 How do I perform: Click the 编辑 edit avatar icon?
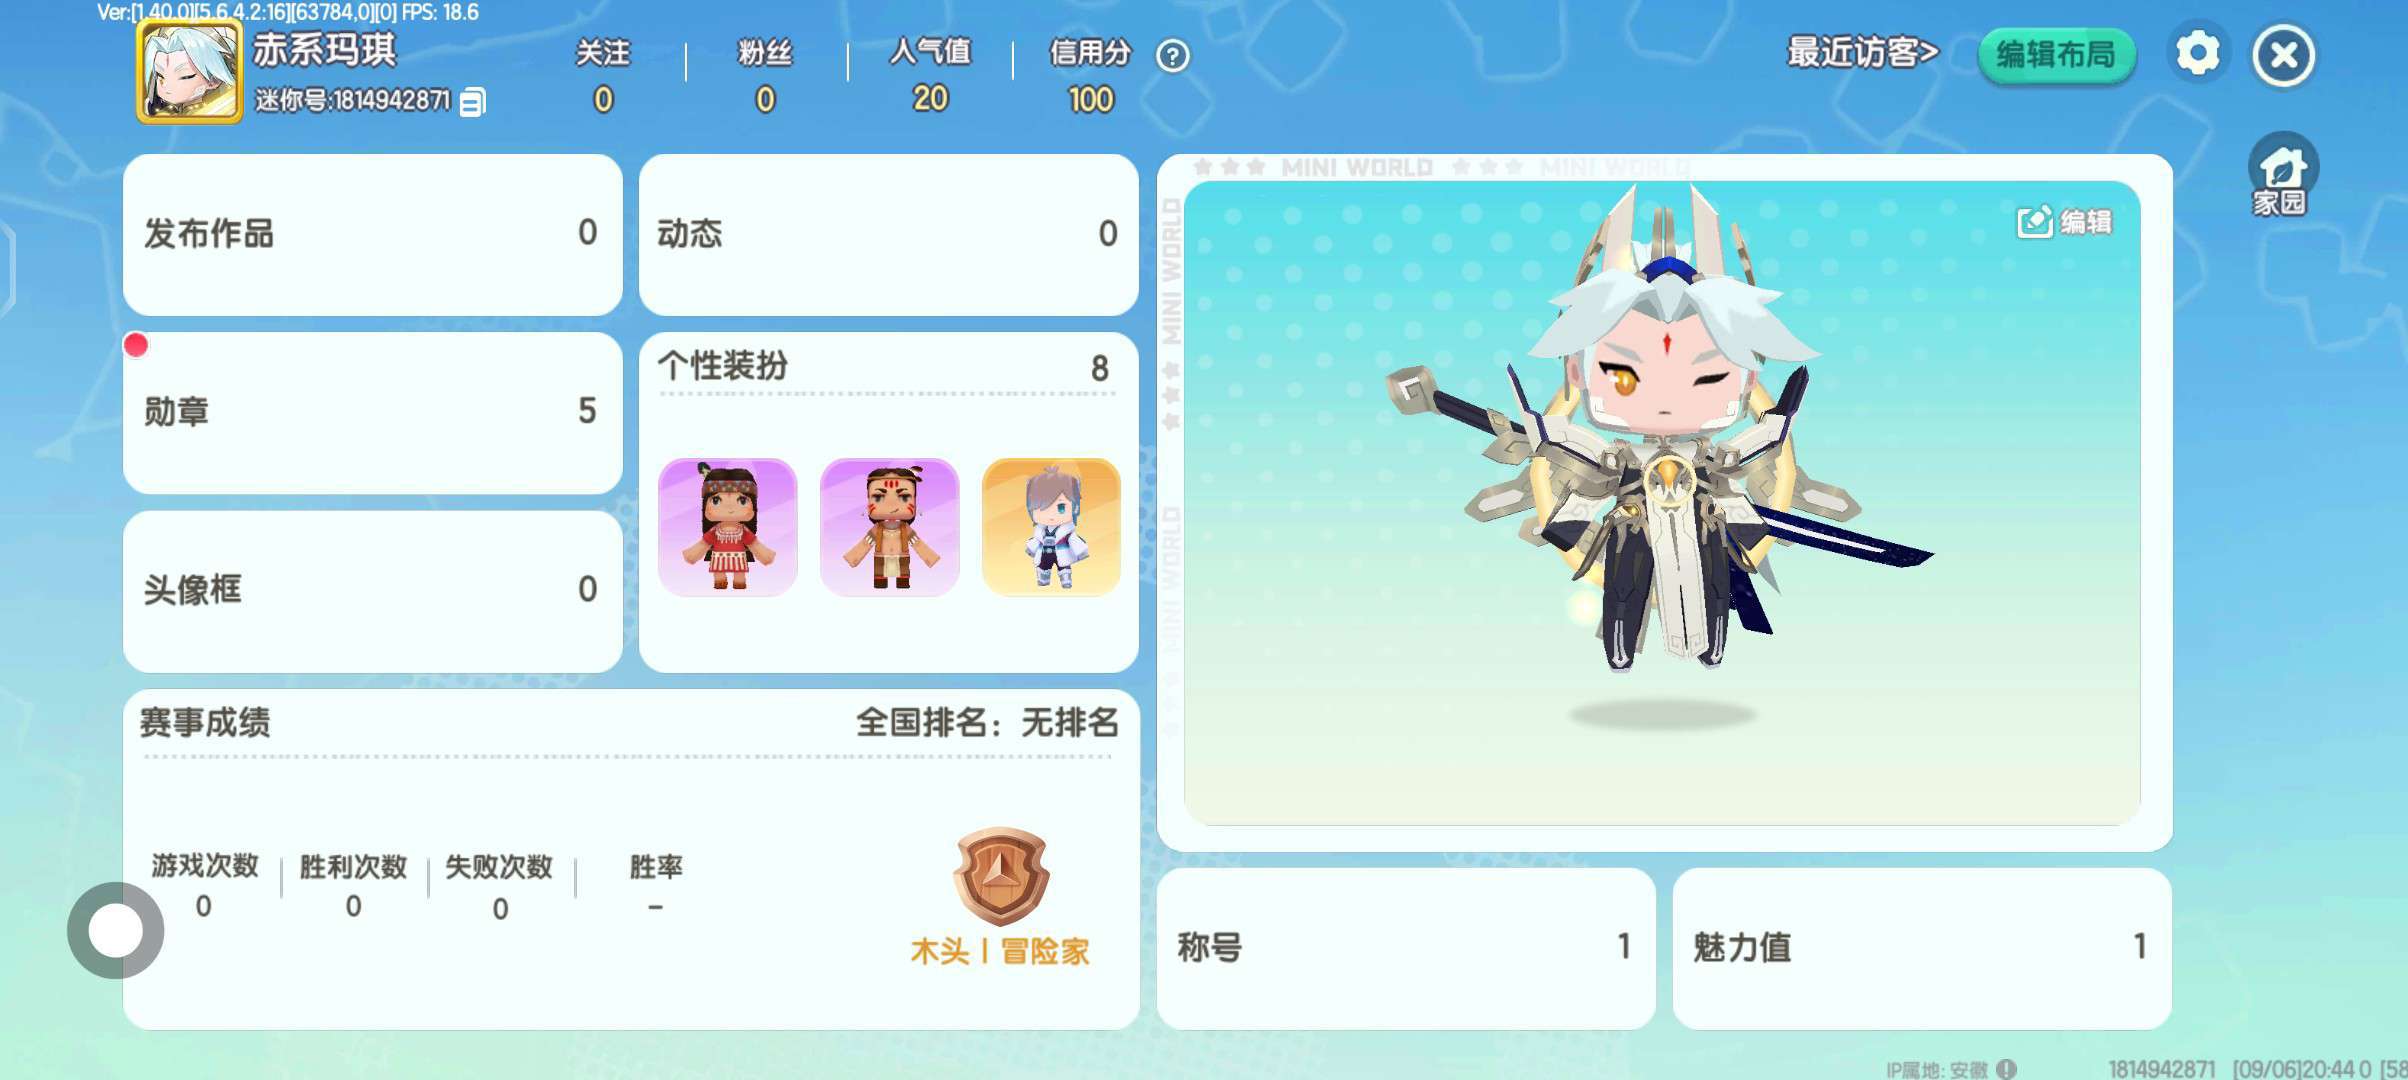pyautogui.click(x=2063, y=221)
